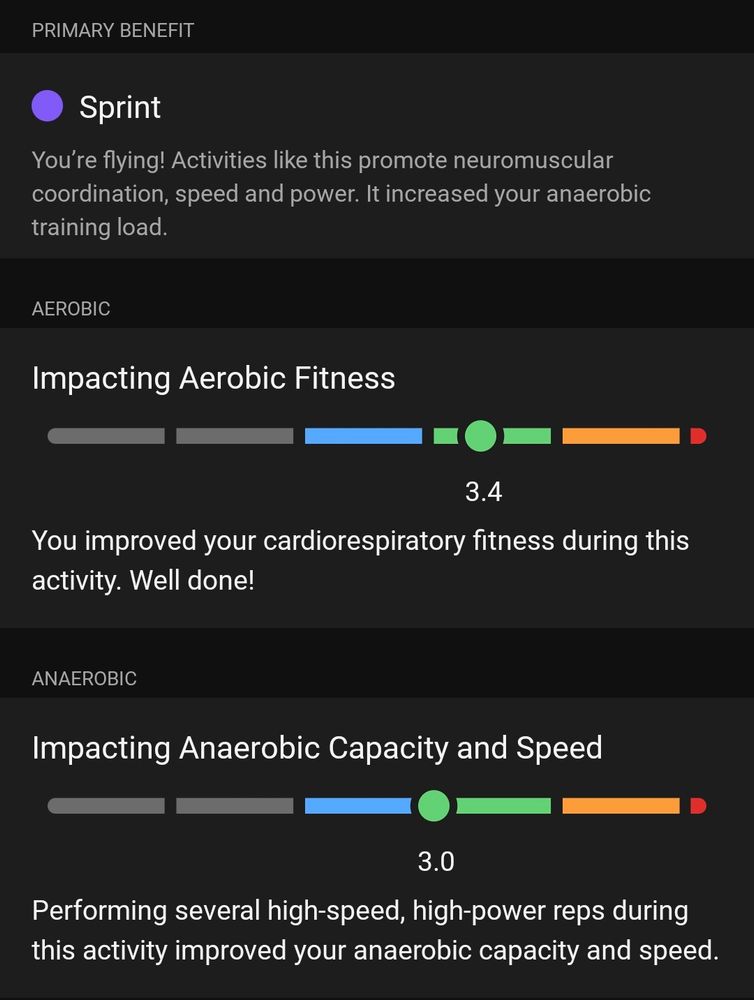Select the Sprint primary benefit title

tap(120, 107)
